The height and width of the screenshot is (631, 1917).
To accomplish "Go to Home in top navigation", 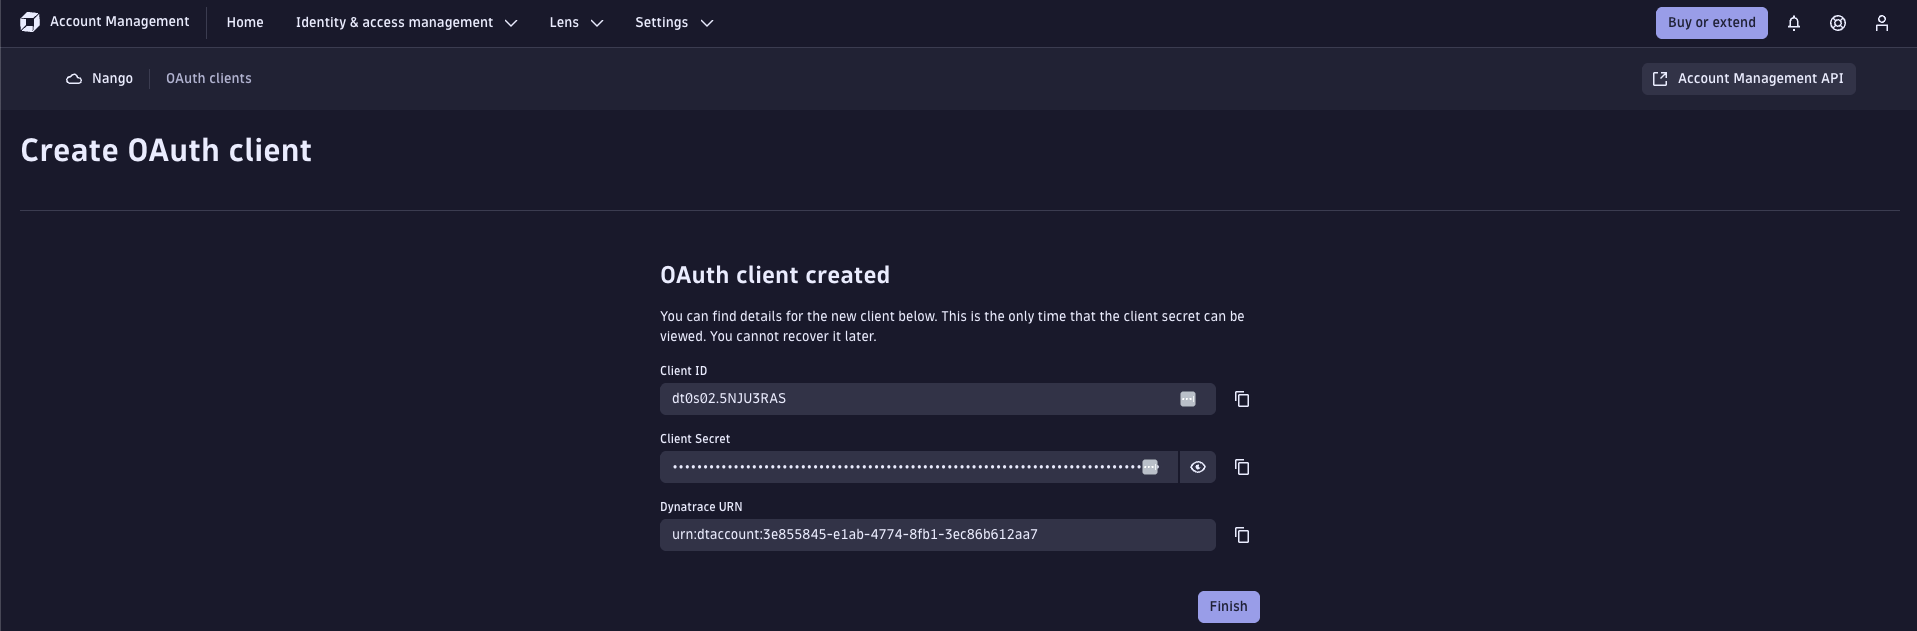I will pyautogui.click(x=245, y=23).
